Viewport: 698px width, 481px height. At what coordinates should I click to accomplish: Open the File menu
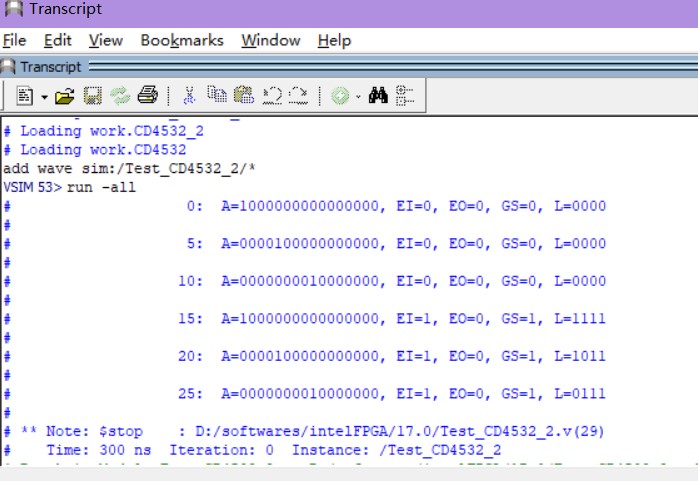coord(15,40)
